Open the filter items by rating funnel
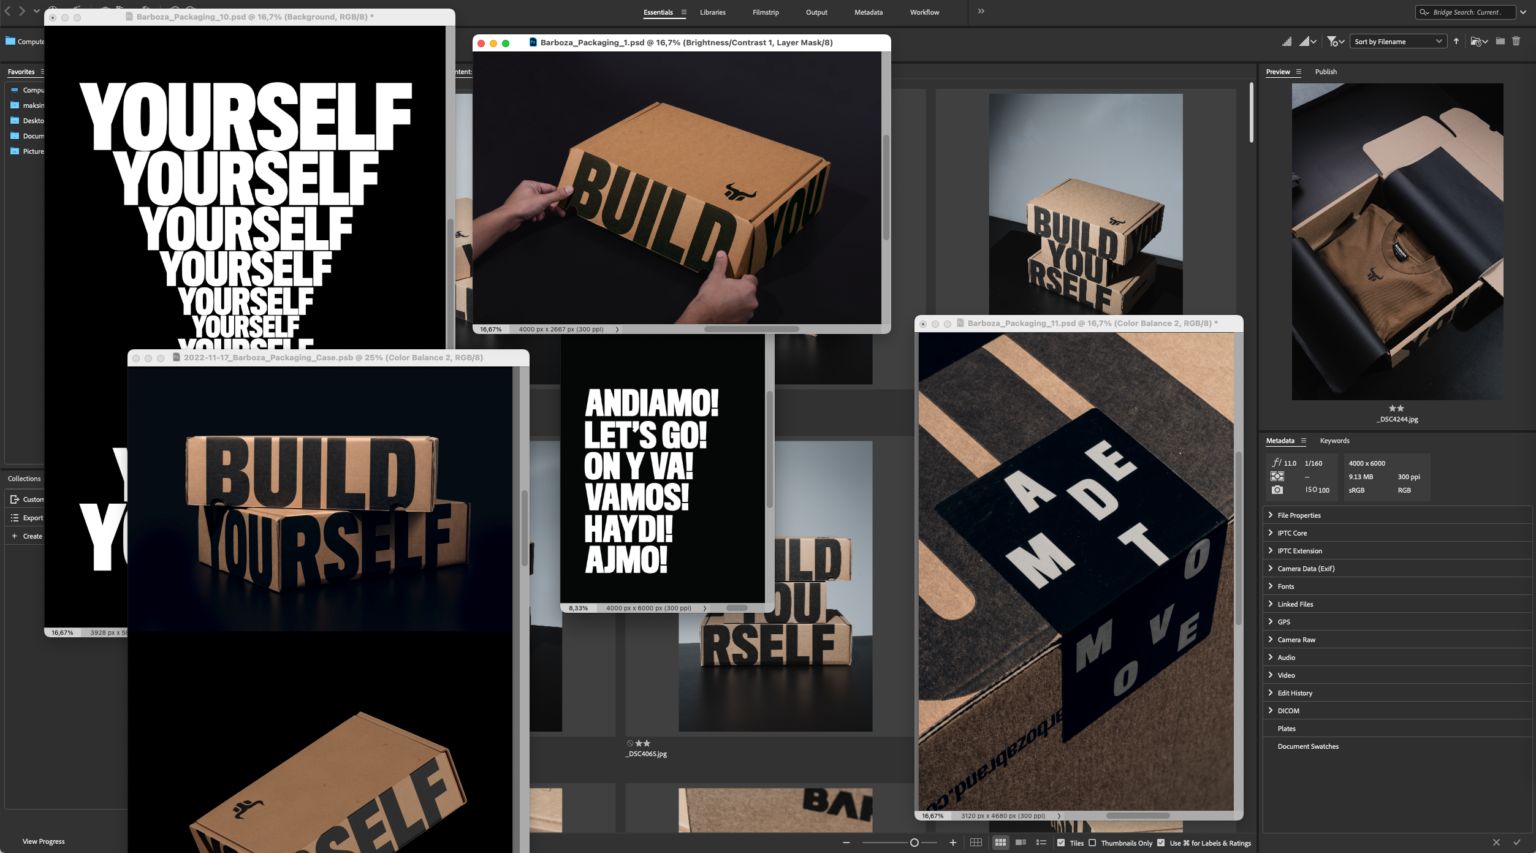The image size is (1536, 853). (x=1334, y=41)
